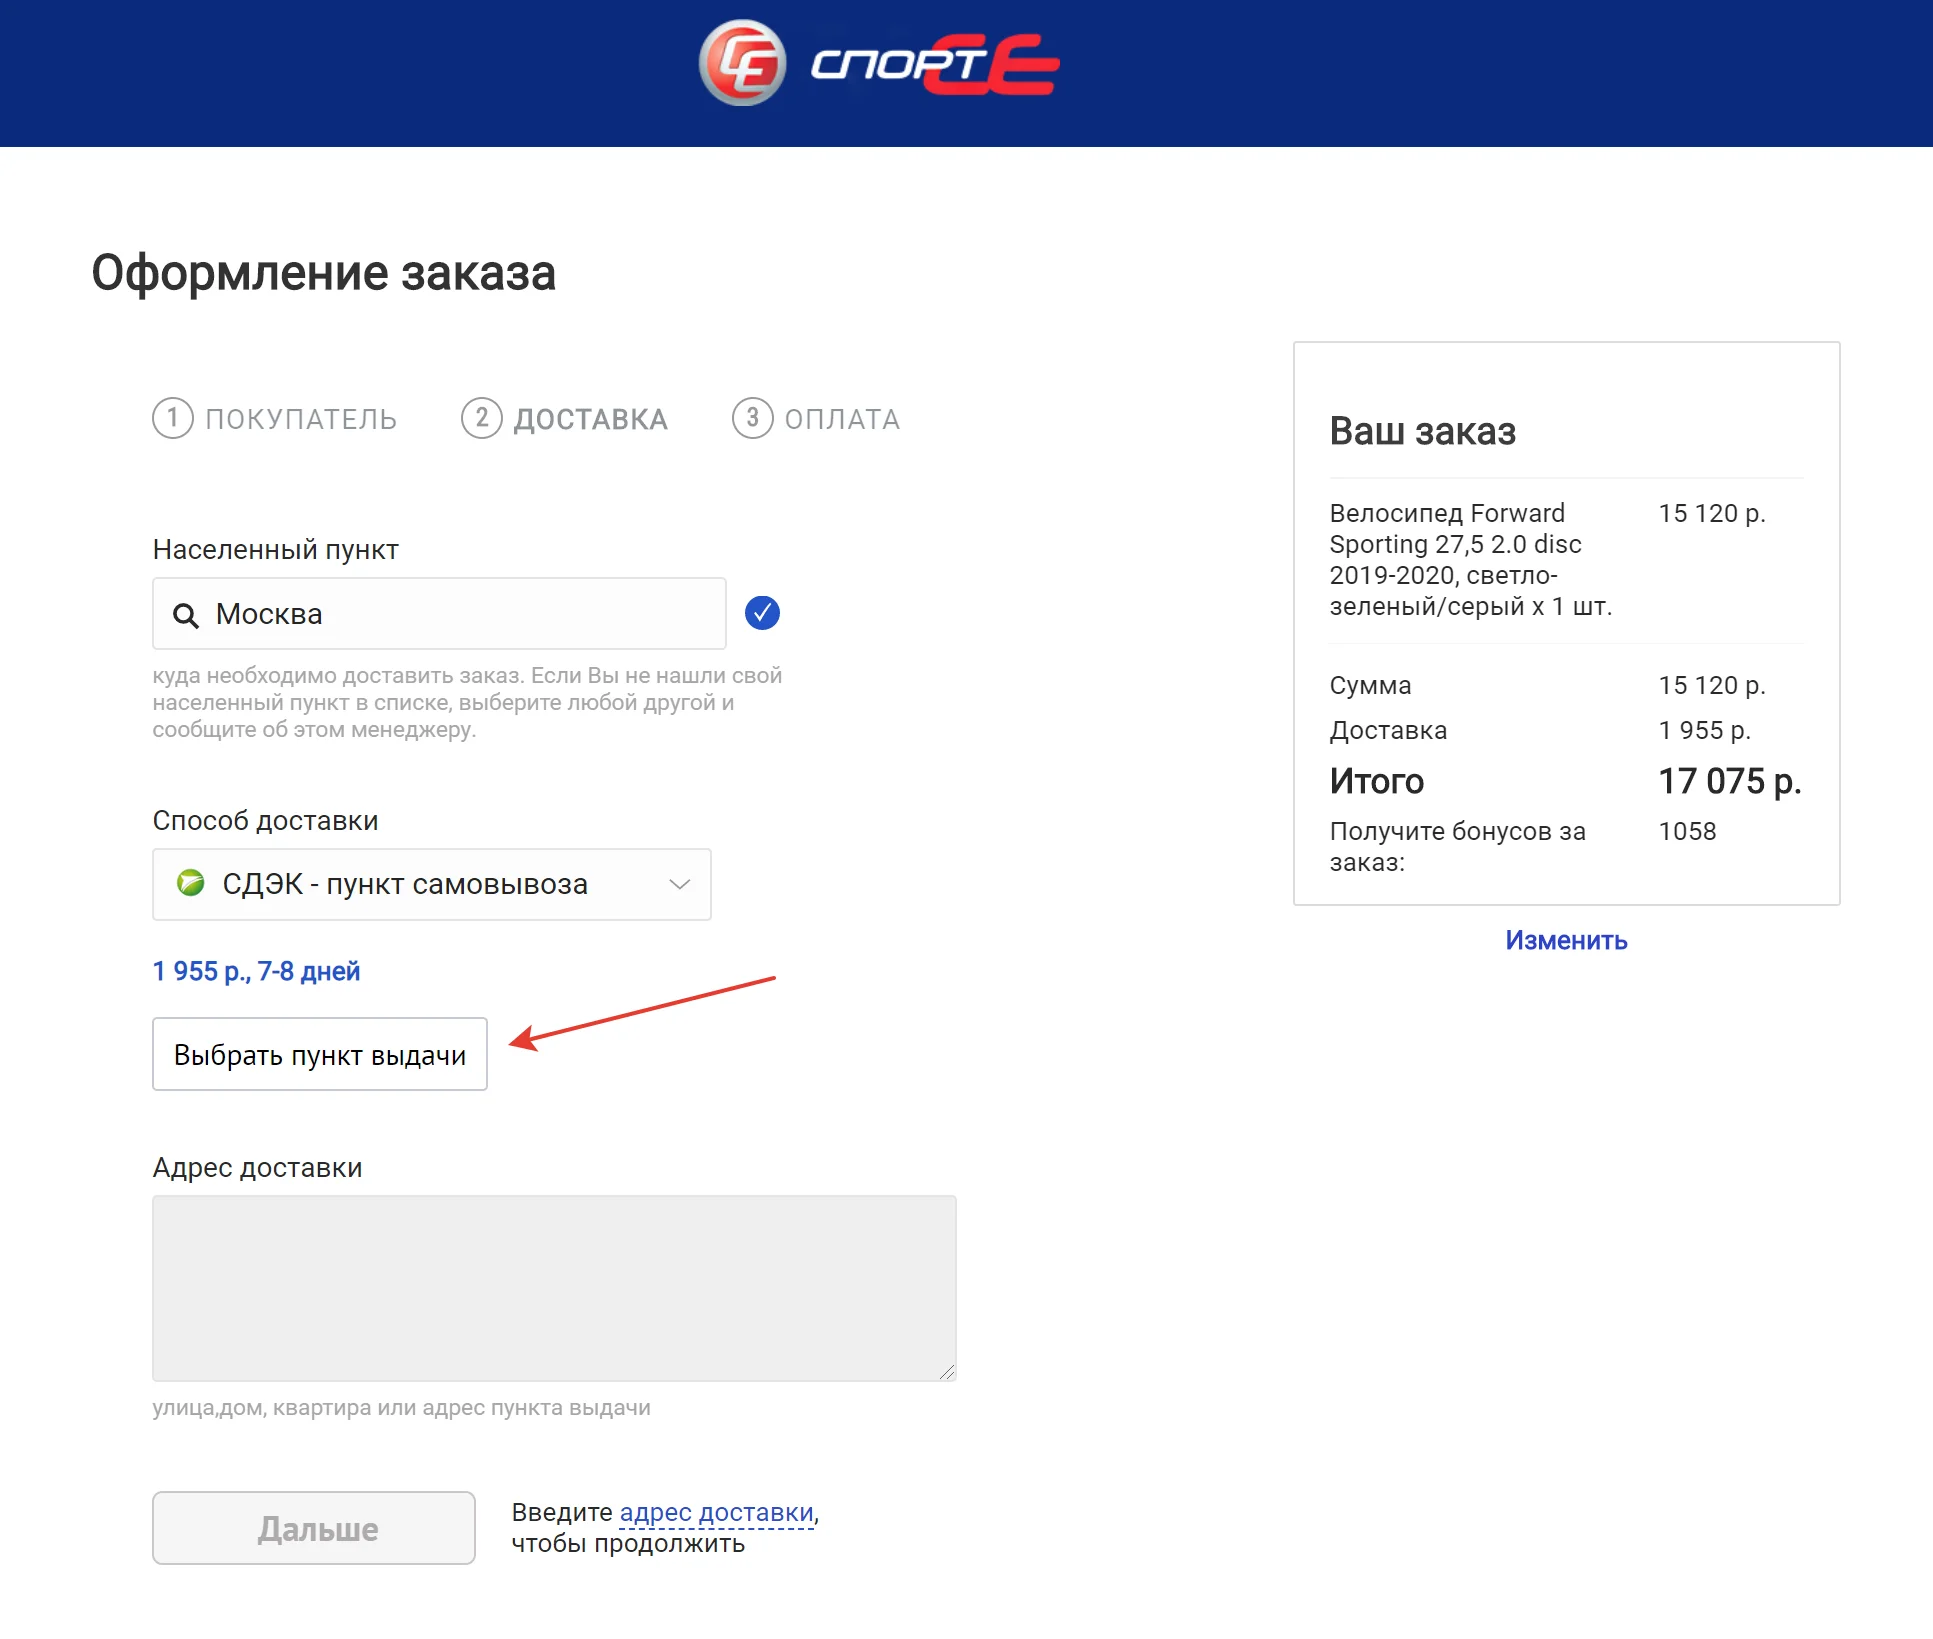The width and height of the screenshot is (1933, 1639).
Task: Click the blue checkmark next to Москва
Action: click(762, 613)
